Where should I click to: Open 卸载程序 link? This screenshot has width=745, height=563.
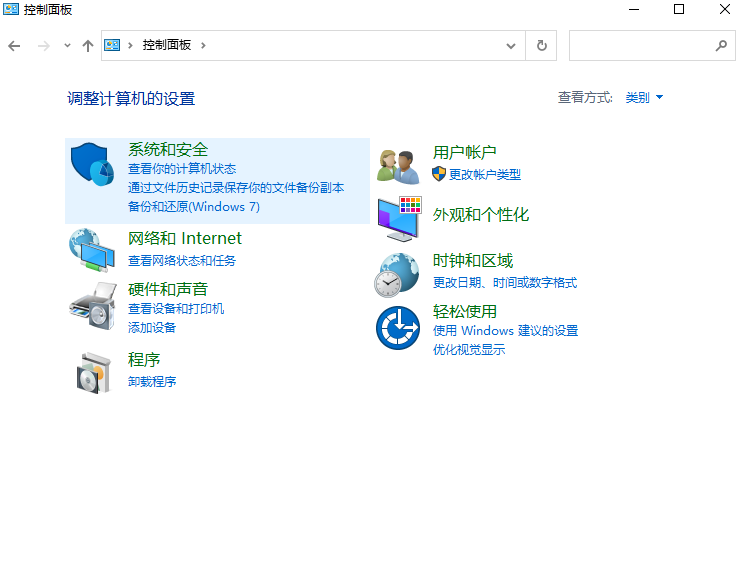click(152, 381)
